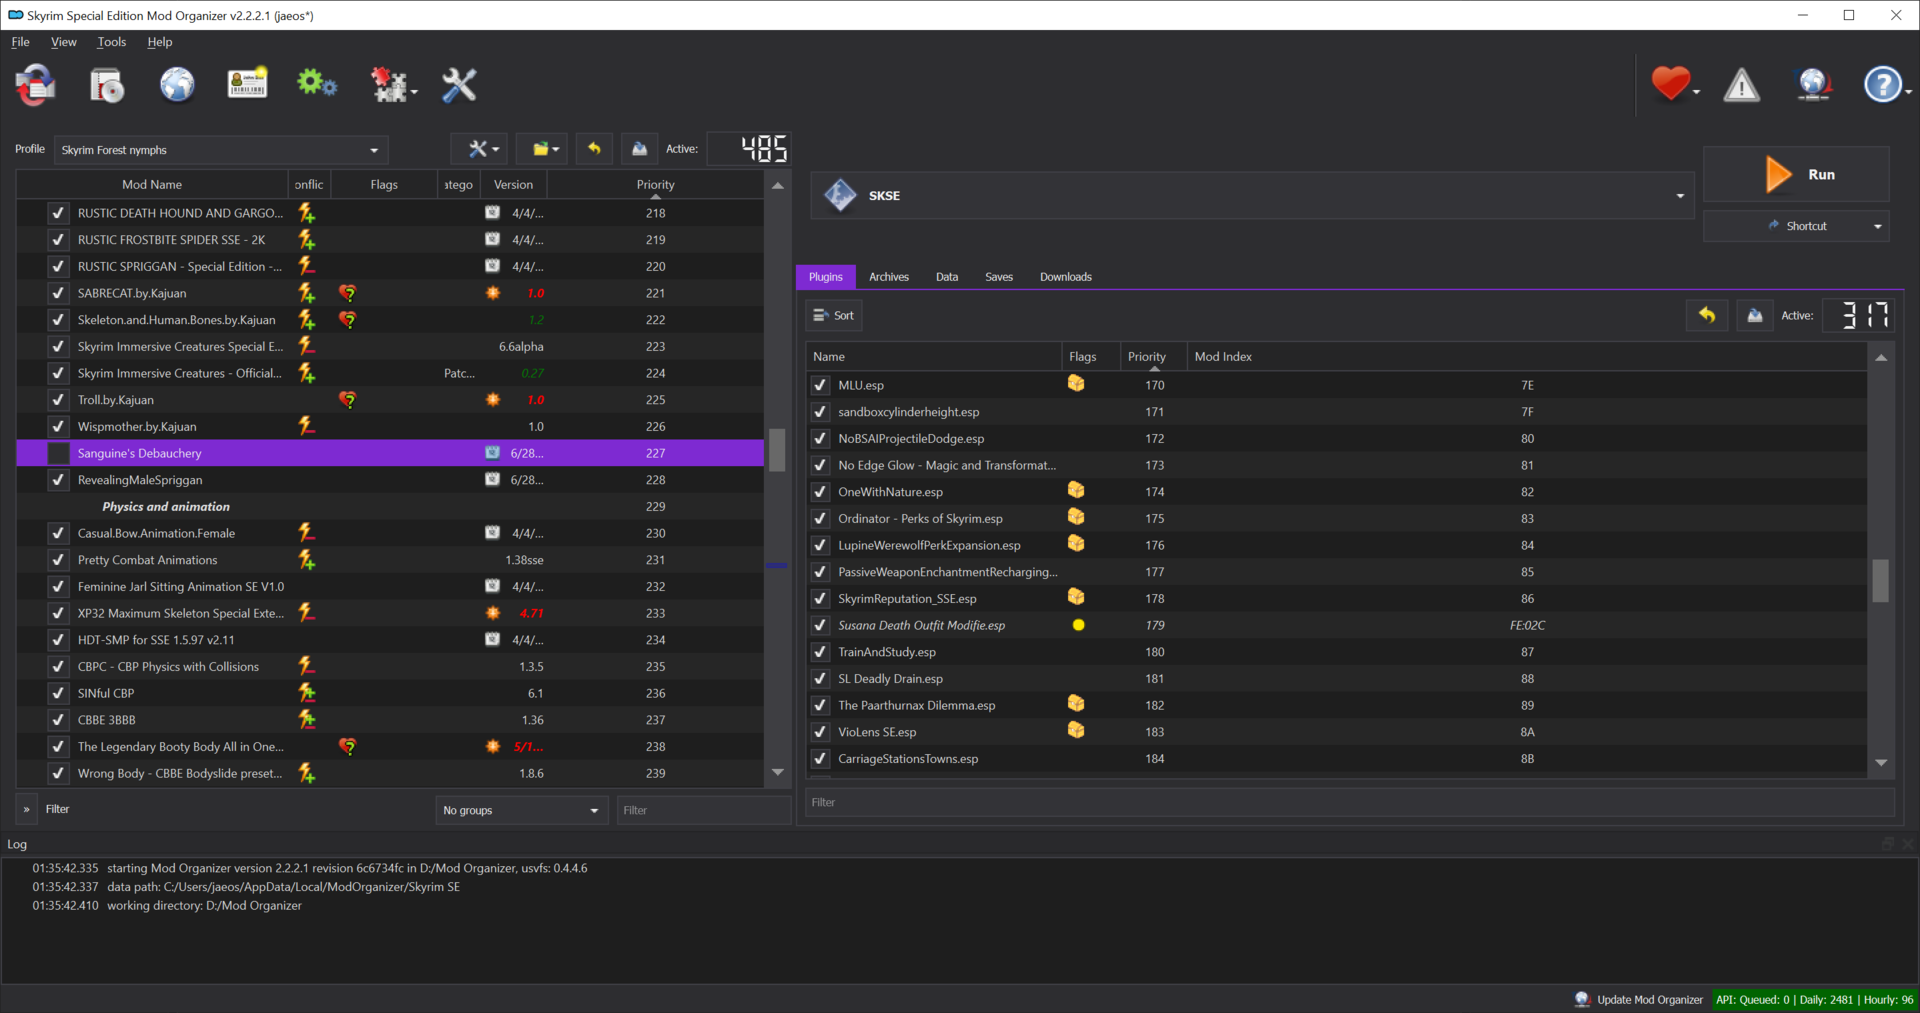Uncheck CBBE 3BBB mod checkbox
The image size is (1920, 1013).
pos(58,720)
